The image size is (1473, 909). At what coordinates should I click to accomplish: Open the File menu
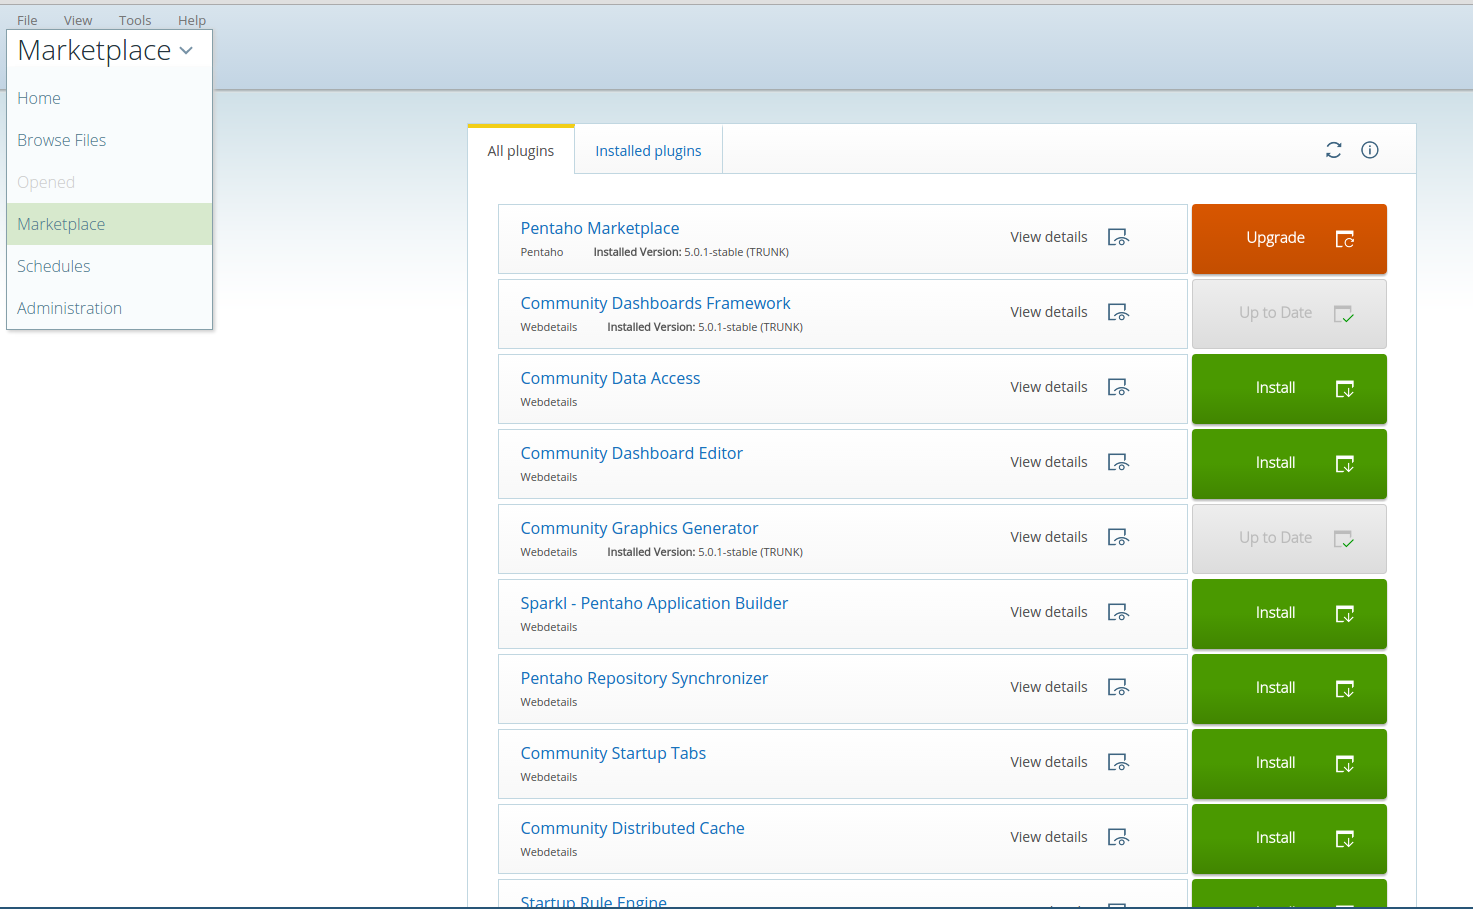coord(27,20)
